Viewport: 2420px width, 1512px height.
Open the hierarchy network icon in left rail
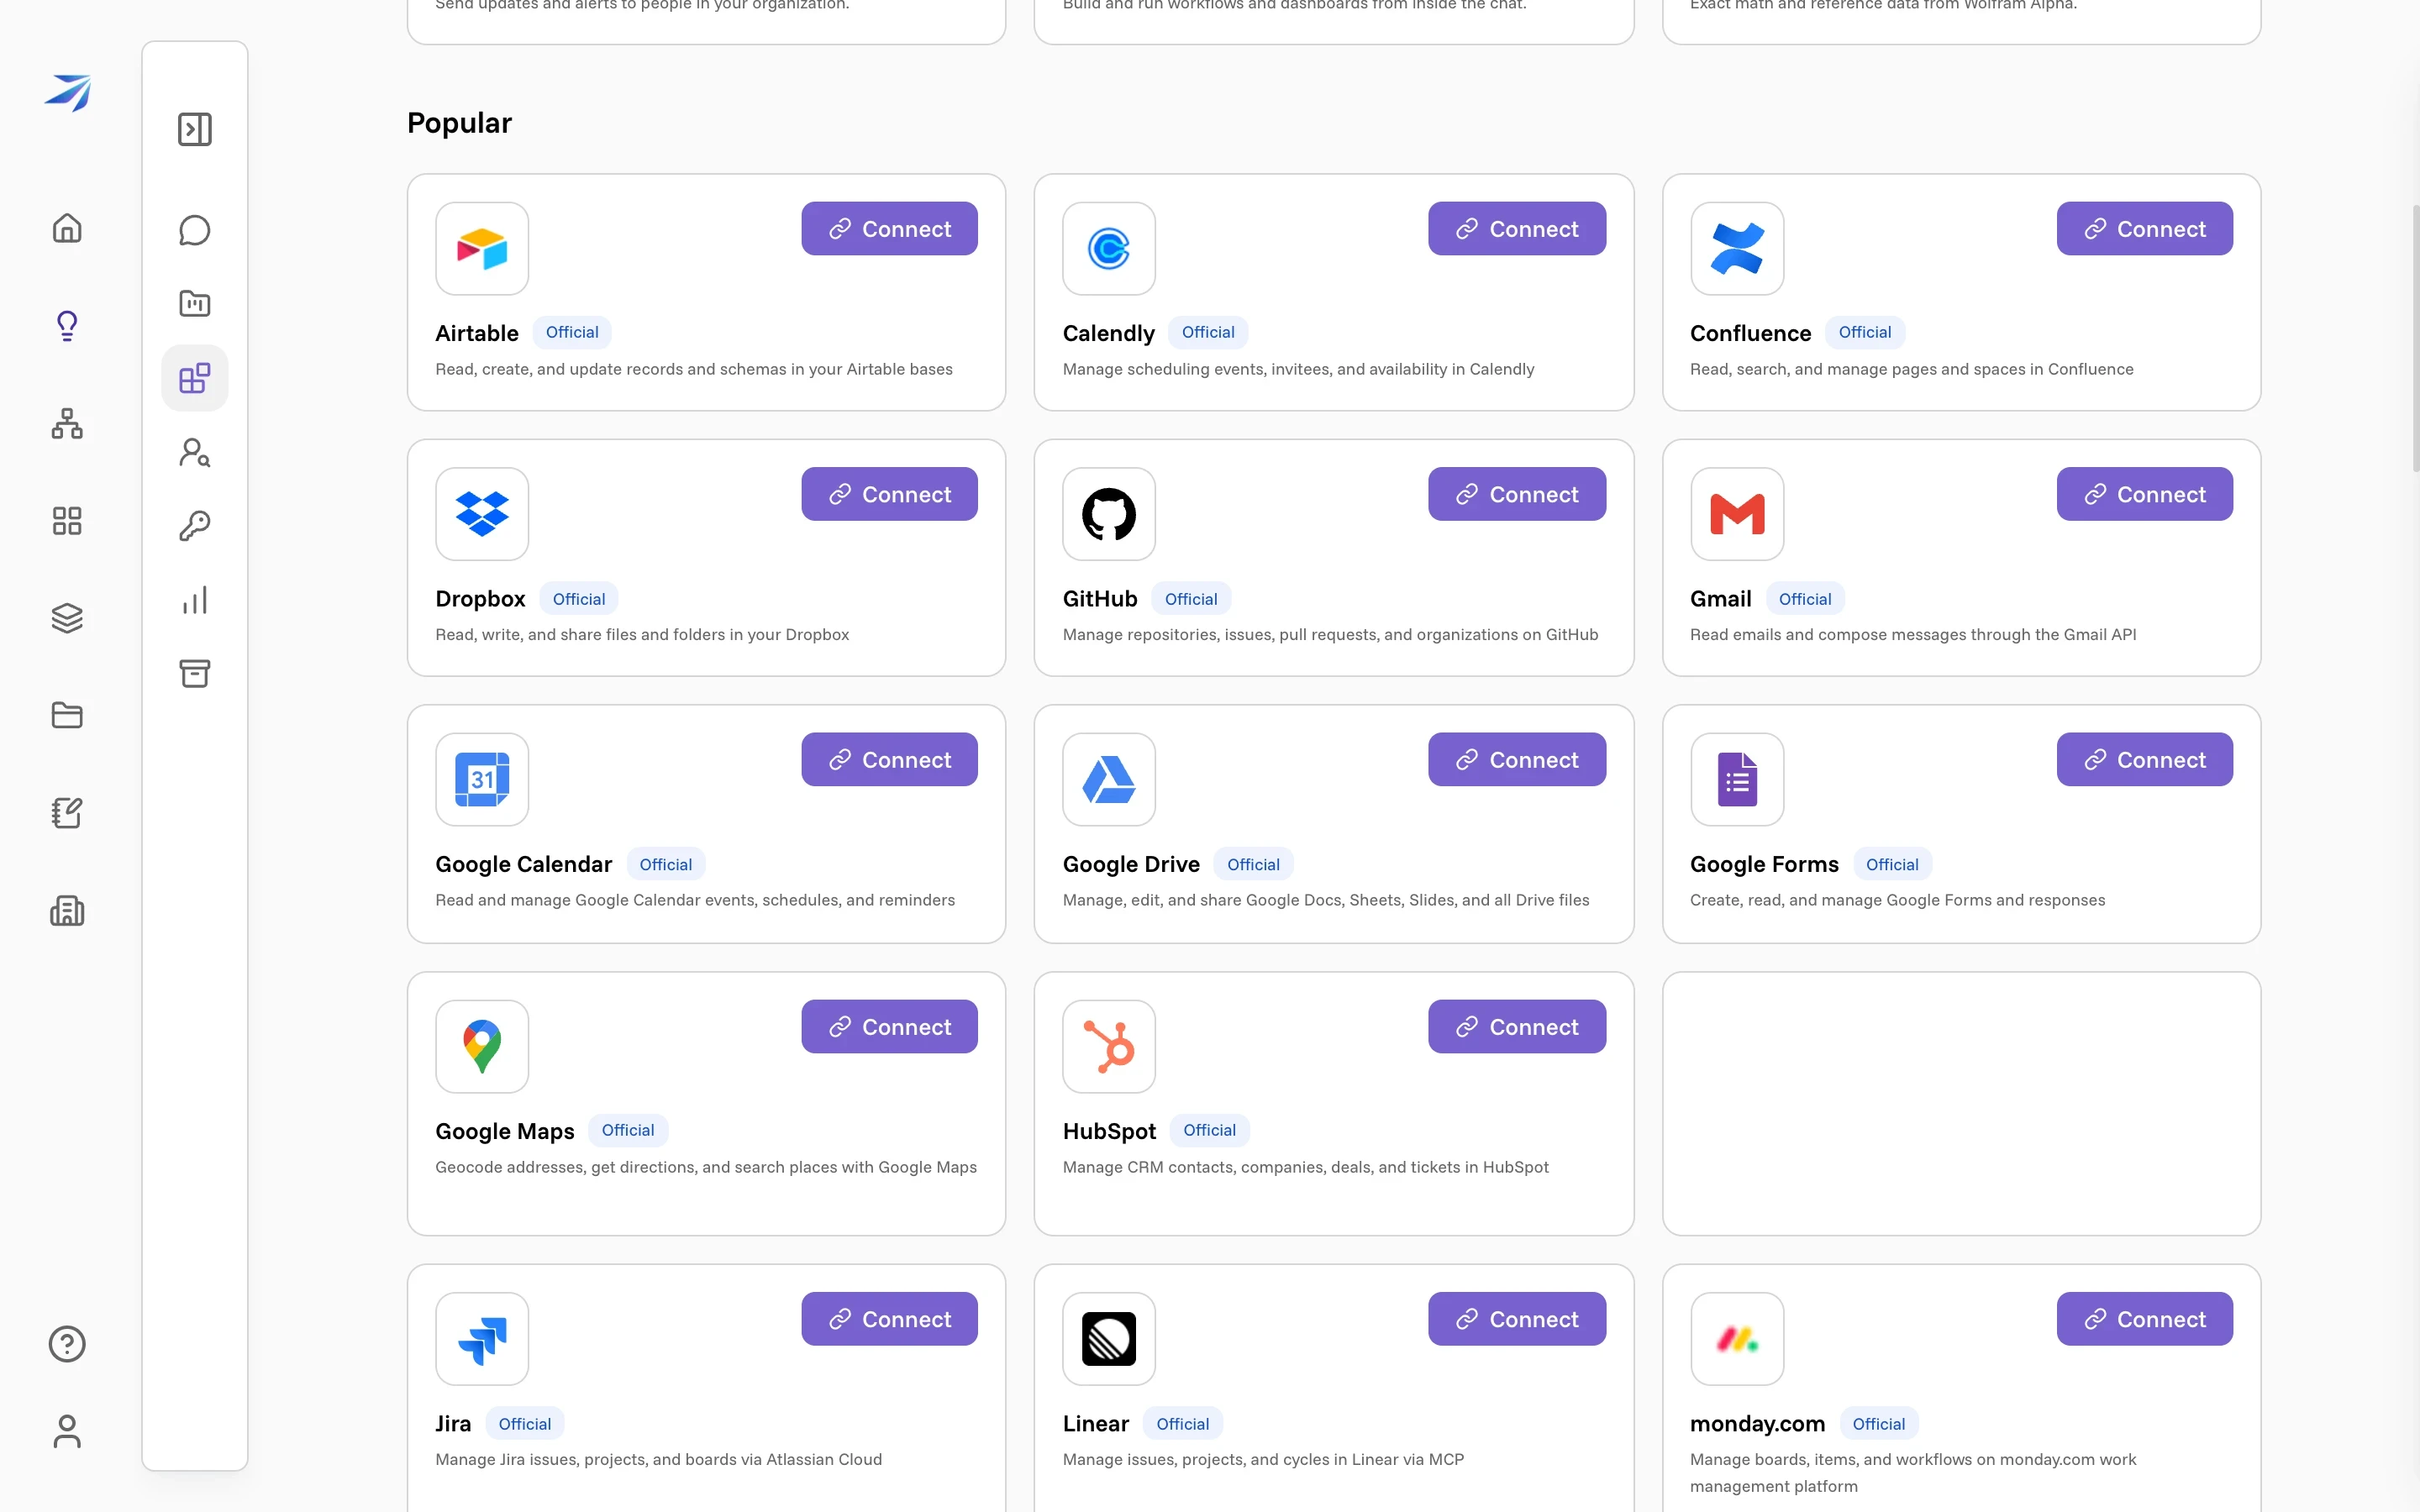(x=67, y=423)
